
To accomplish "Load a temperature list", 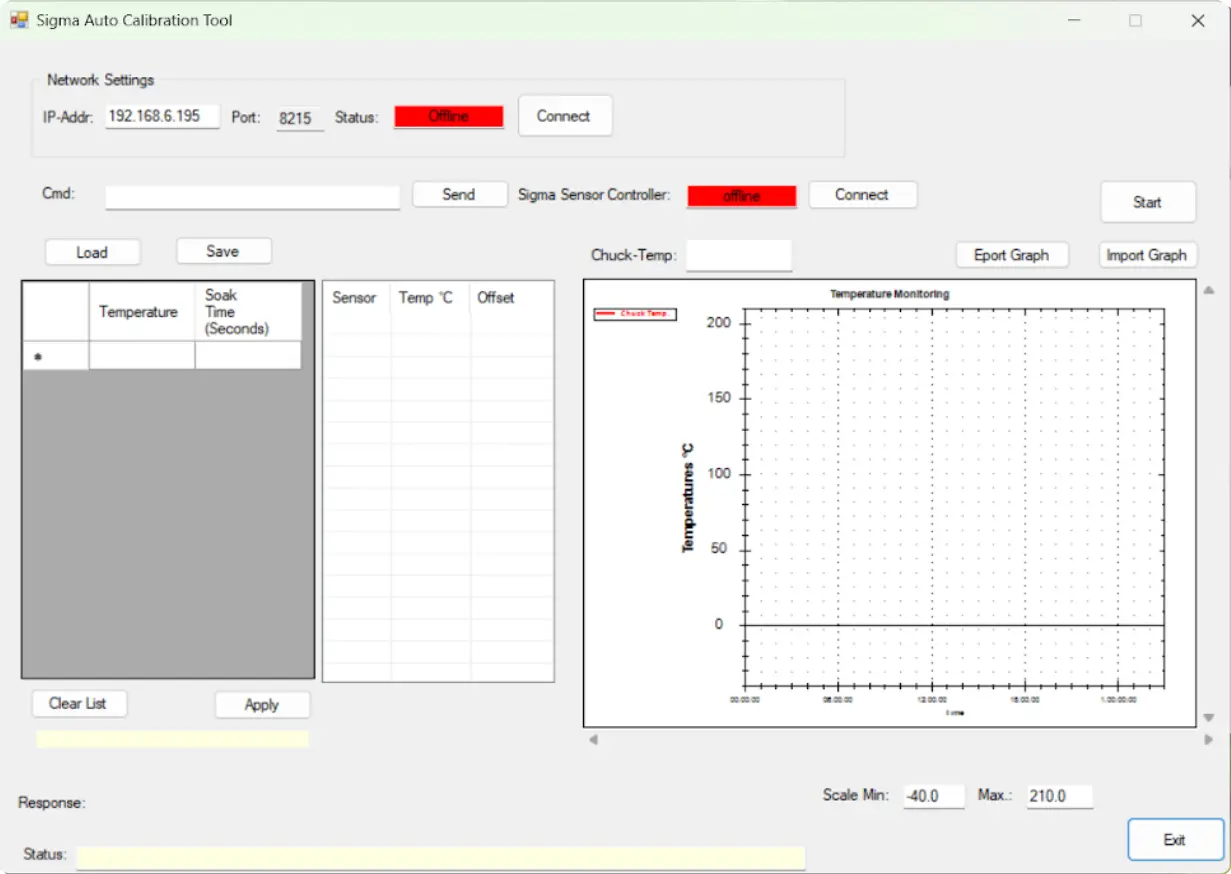I will [x=92, y=252].
